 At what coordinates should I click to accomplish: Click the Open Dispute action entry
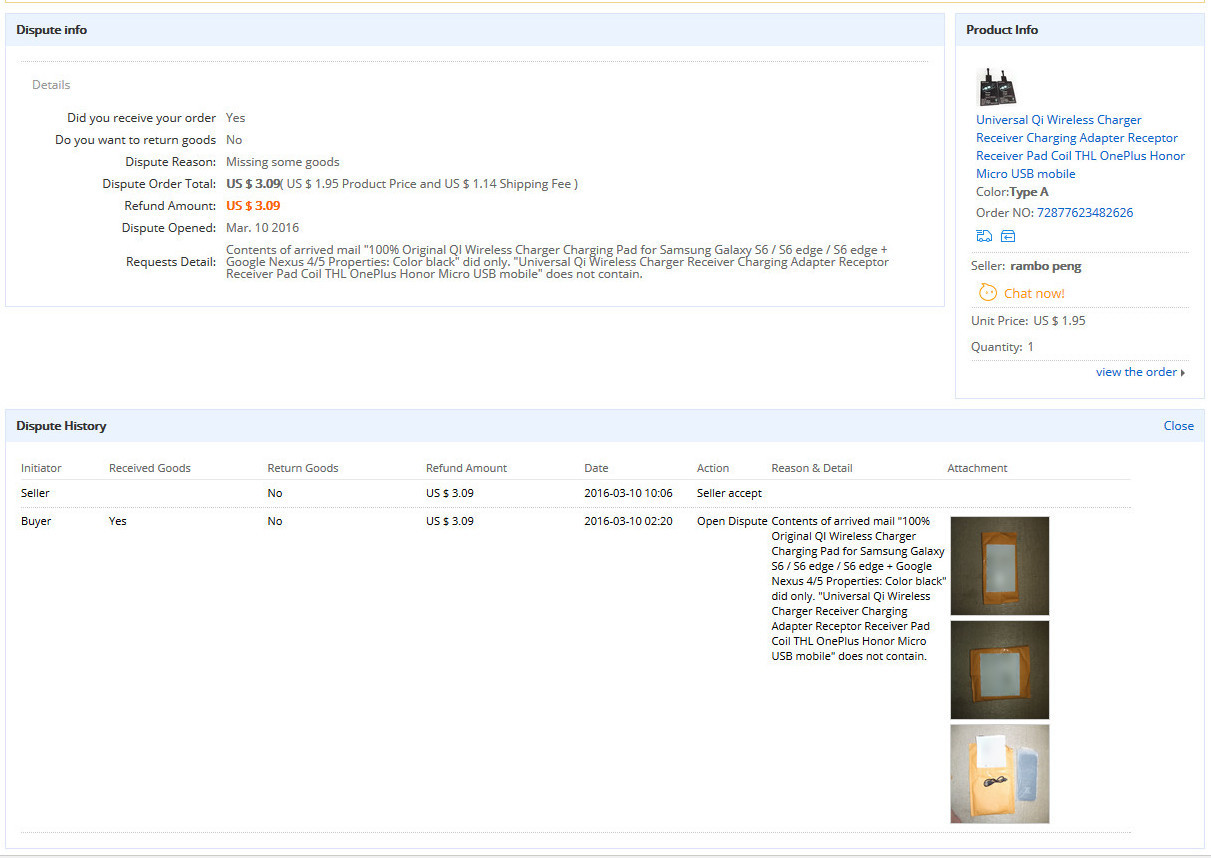(x=732, y=521)
